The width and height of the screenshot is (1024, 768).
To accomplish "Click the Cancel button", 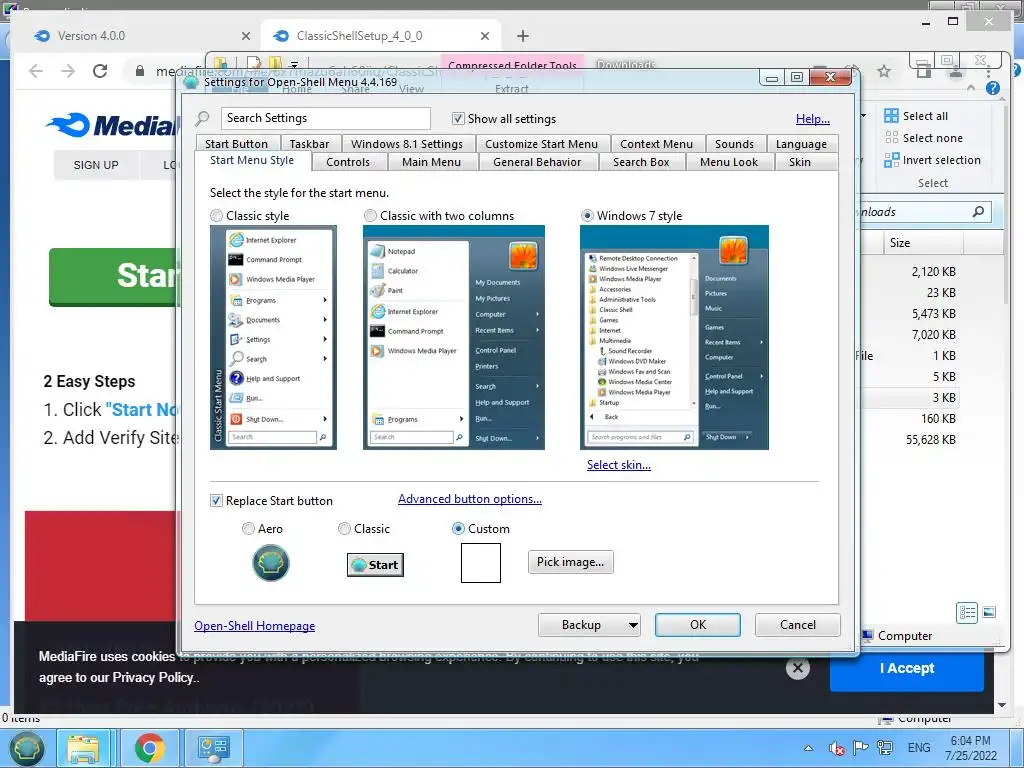I will [797, 625].
